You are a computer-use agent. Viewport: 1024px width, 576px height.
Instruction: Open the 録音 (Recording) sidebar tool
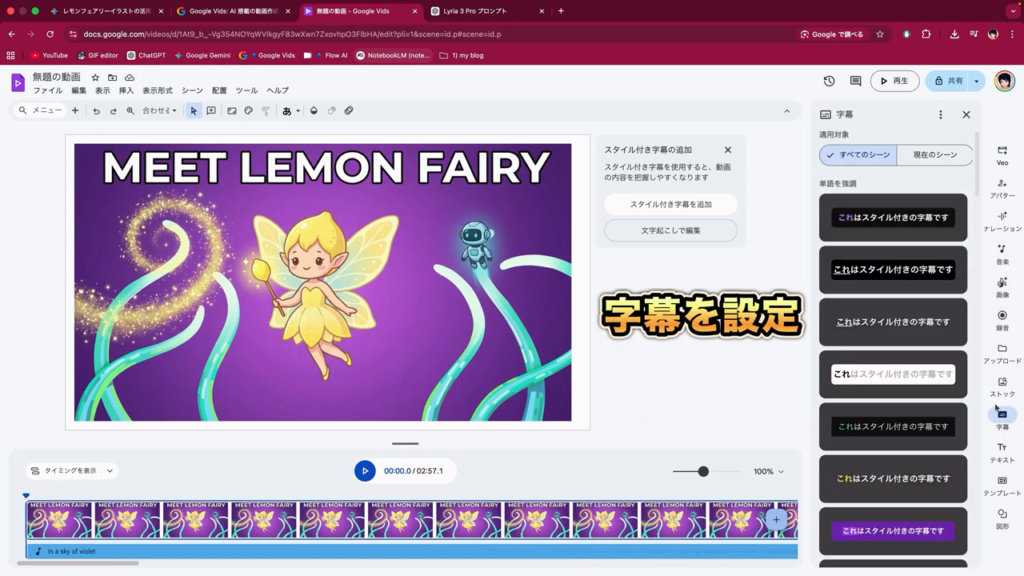click(1002, 320)
